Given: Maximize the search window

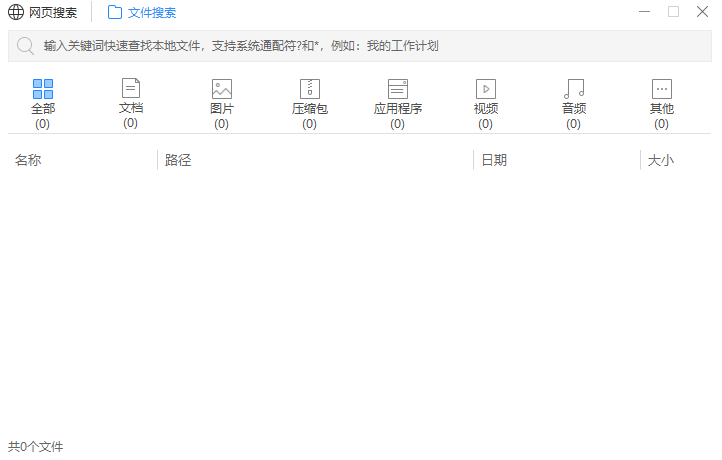Looking at the screenshot, I should pyautogui.click(x=673, y=12).
